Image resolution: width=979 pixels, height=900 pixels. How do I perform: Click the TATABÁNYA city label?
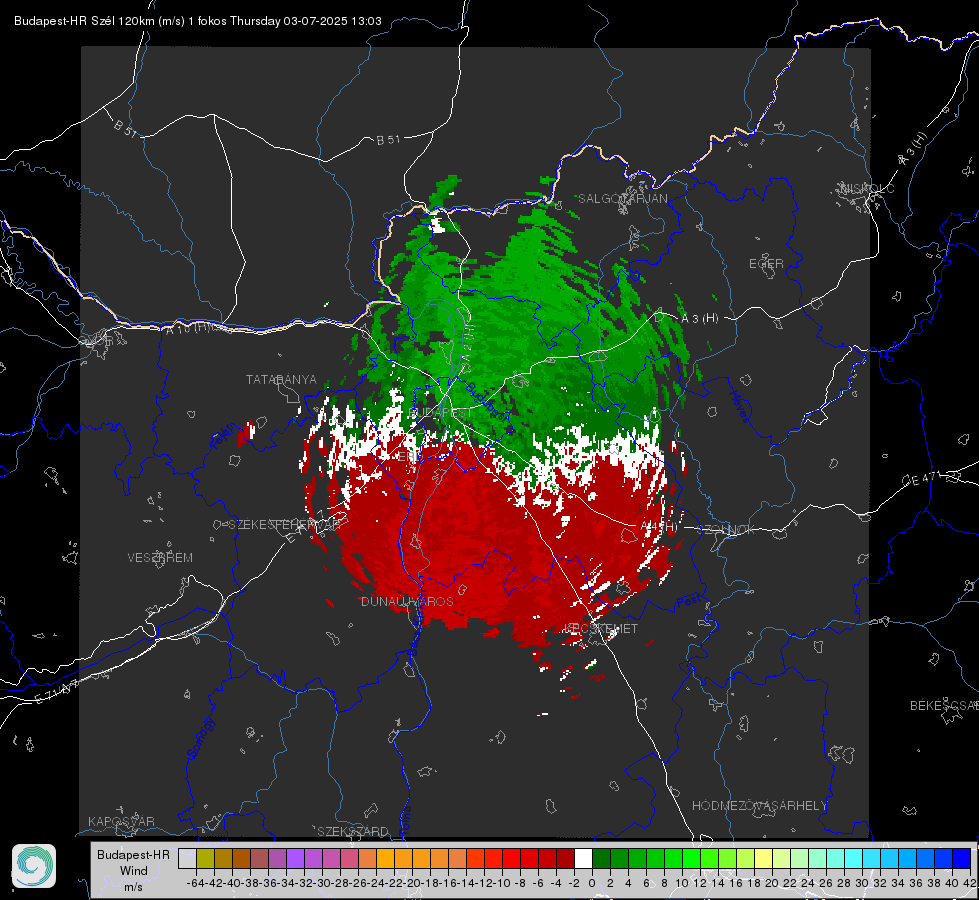tap(281, 379)
